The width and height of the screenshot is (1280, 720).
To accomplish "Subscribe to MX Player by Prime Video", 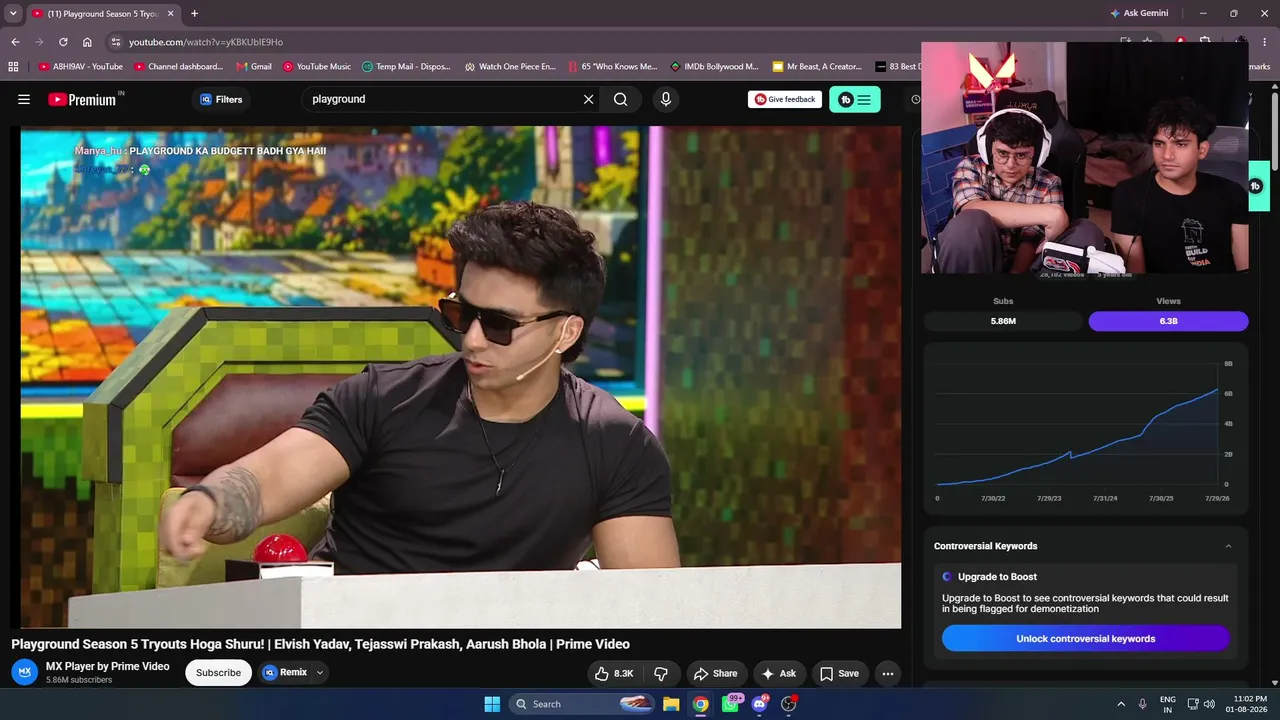I will click(218, 673).
